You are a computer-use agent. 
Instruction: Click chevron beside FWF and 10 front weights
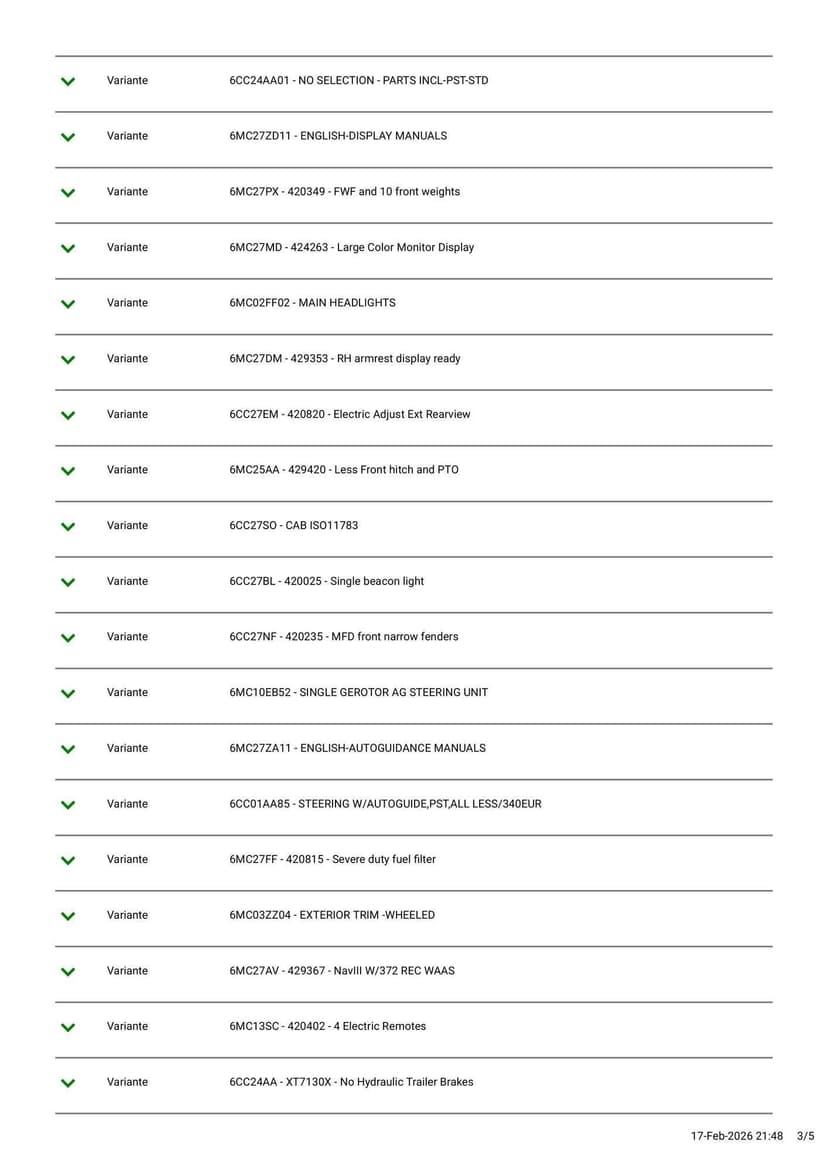(x=67, y=192)
